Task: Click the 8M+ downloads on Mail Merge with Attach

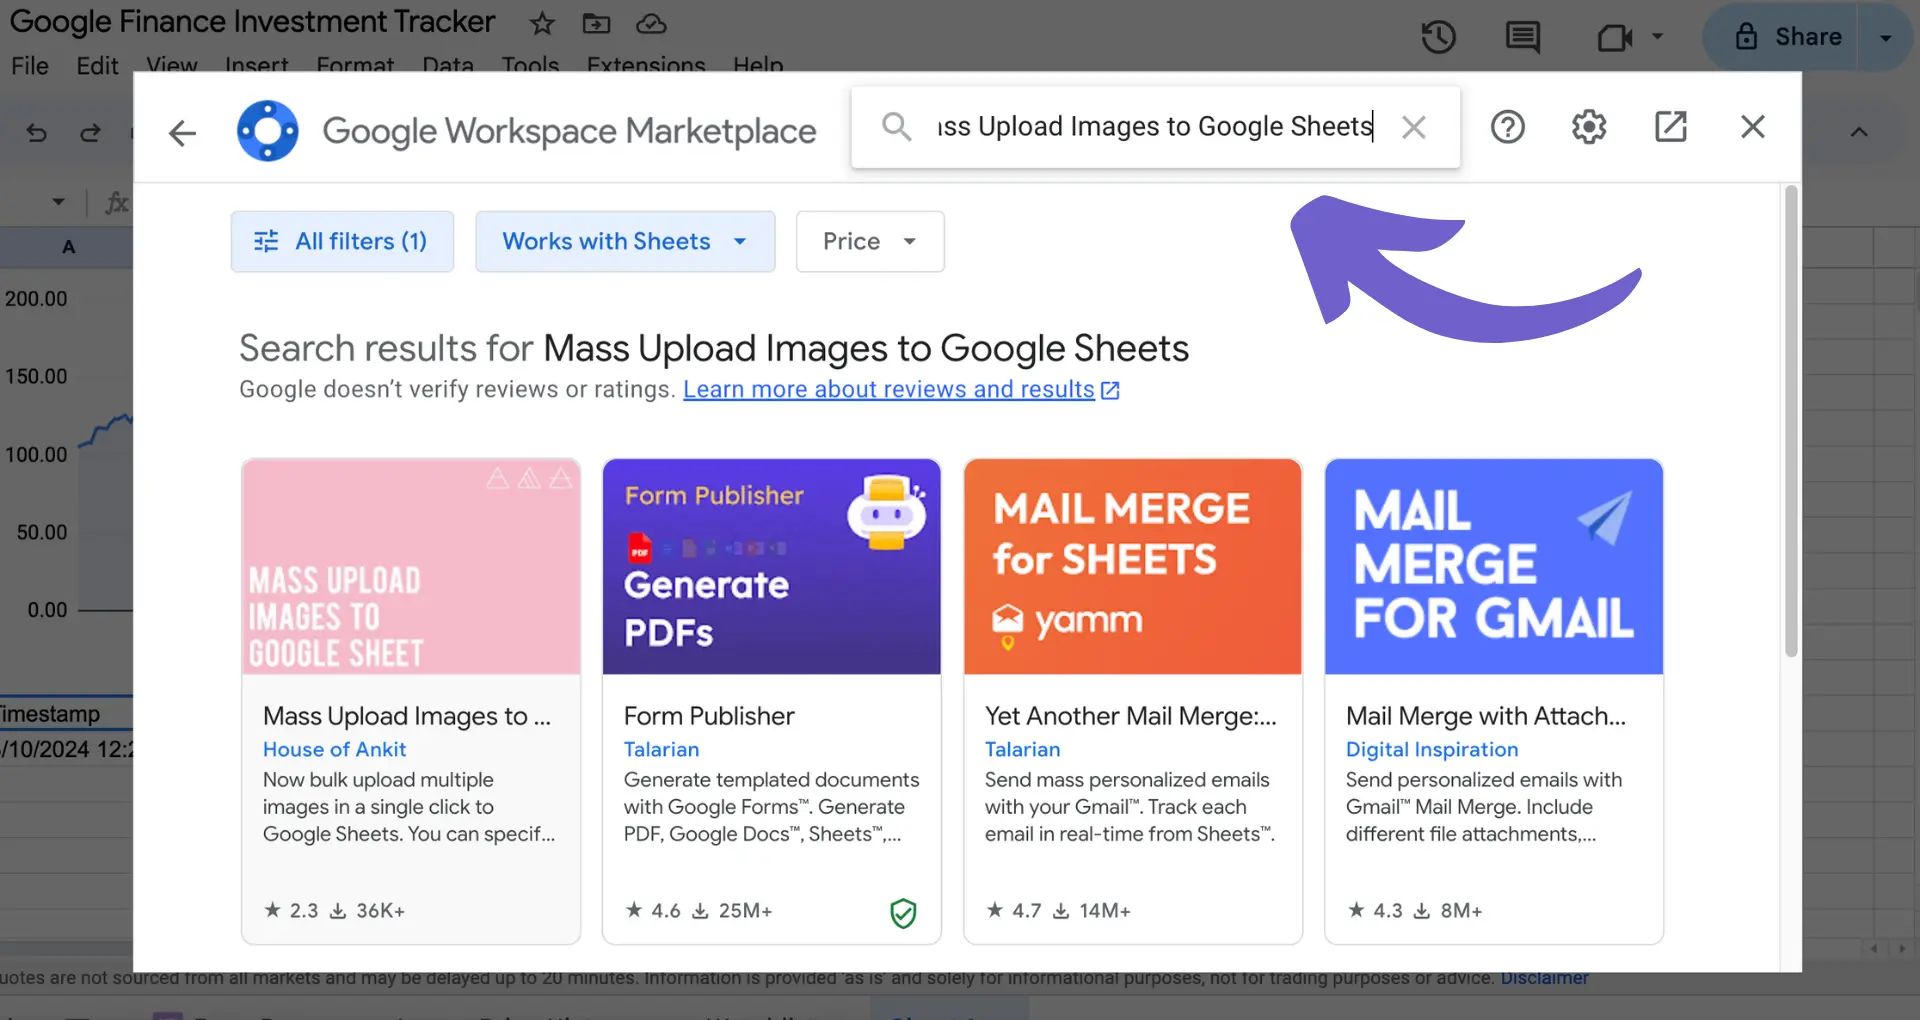Action: [1448, 910]
